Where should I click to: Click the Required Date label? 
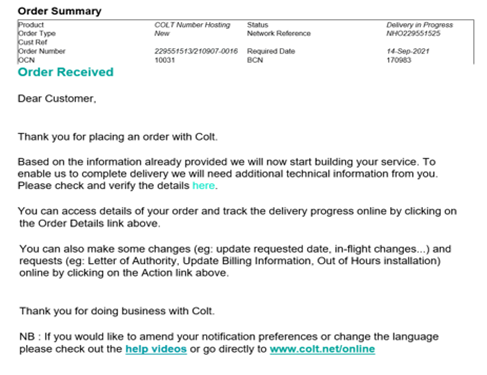pos(271,51)
